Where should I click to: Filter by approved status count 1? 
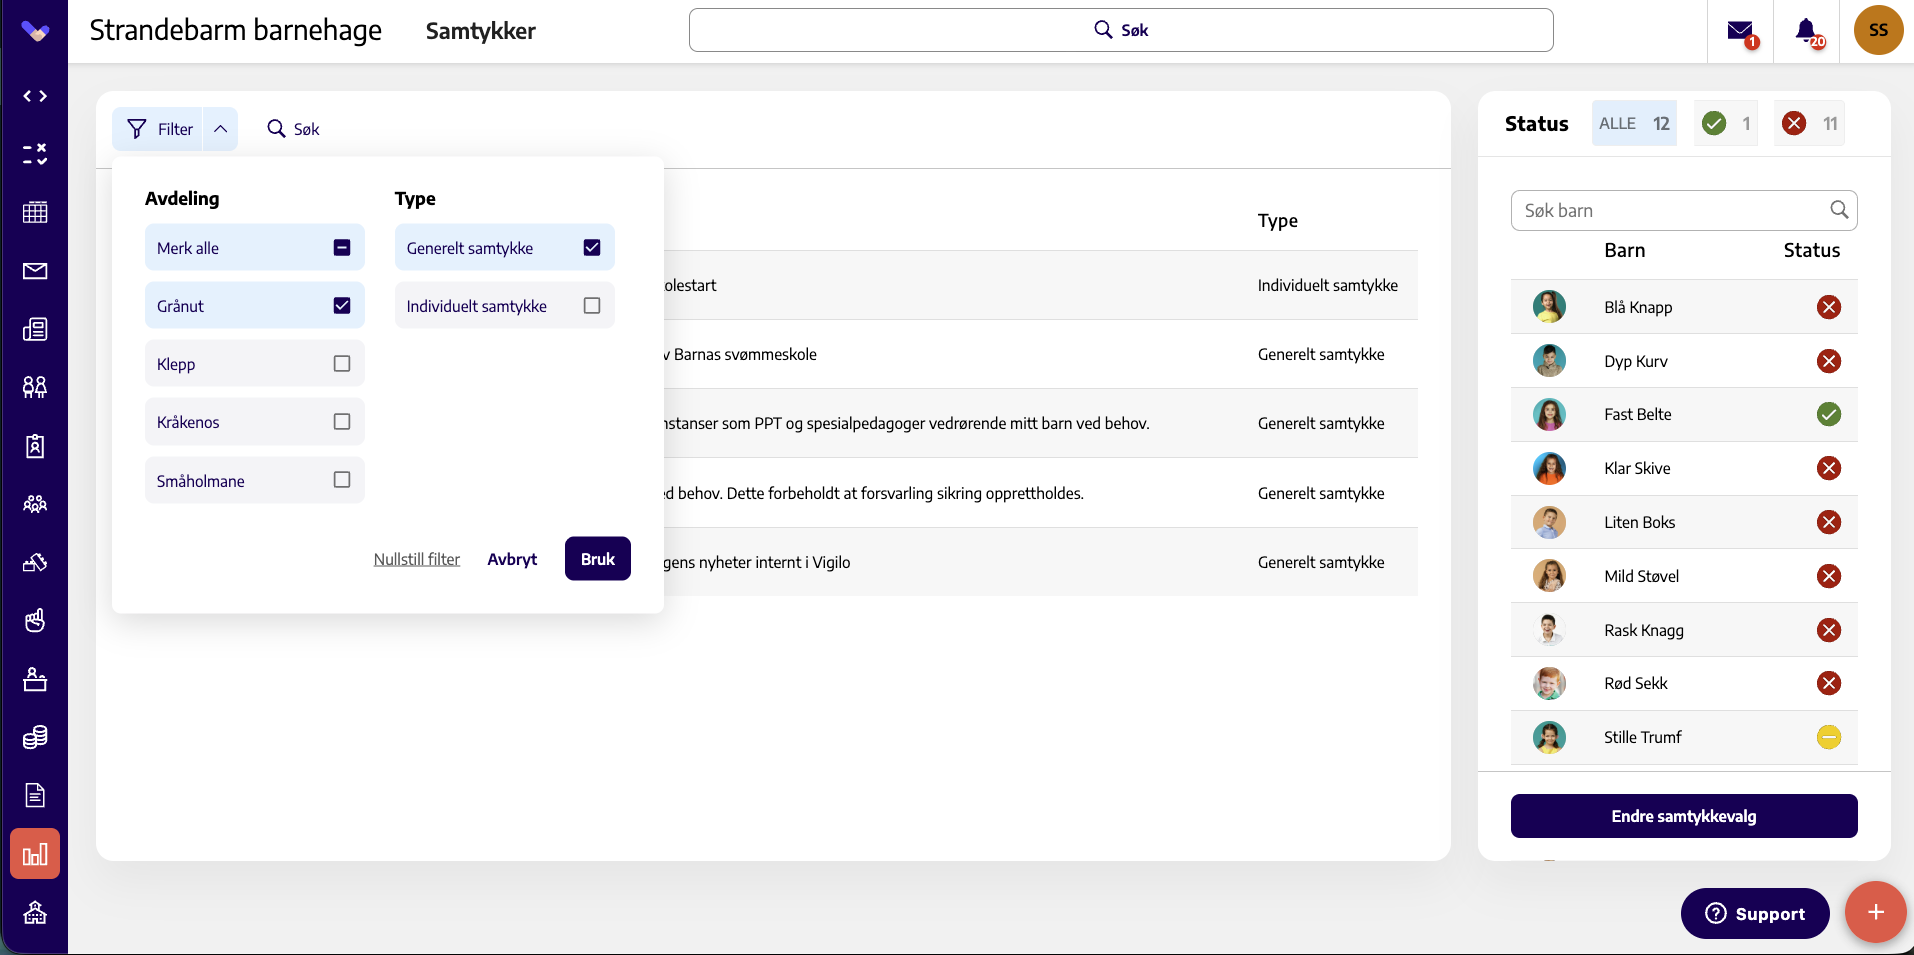coord(1726,123)
